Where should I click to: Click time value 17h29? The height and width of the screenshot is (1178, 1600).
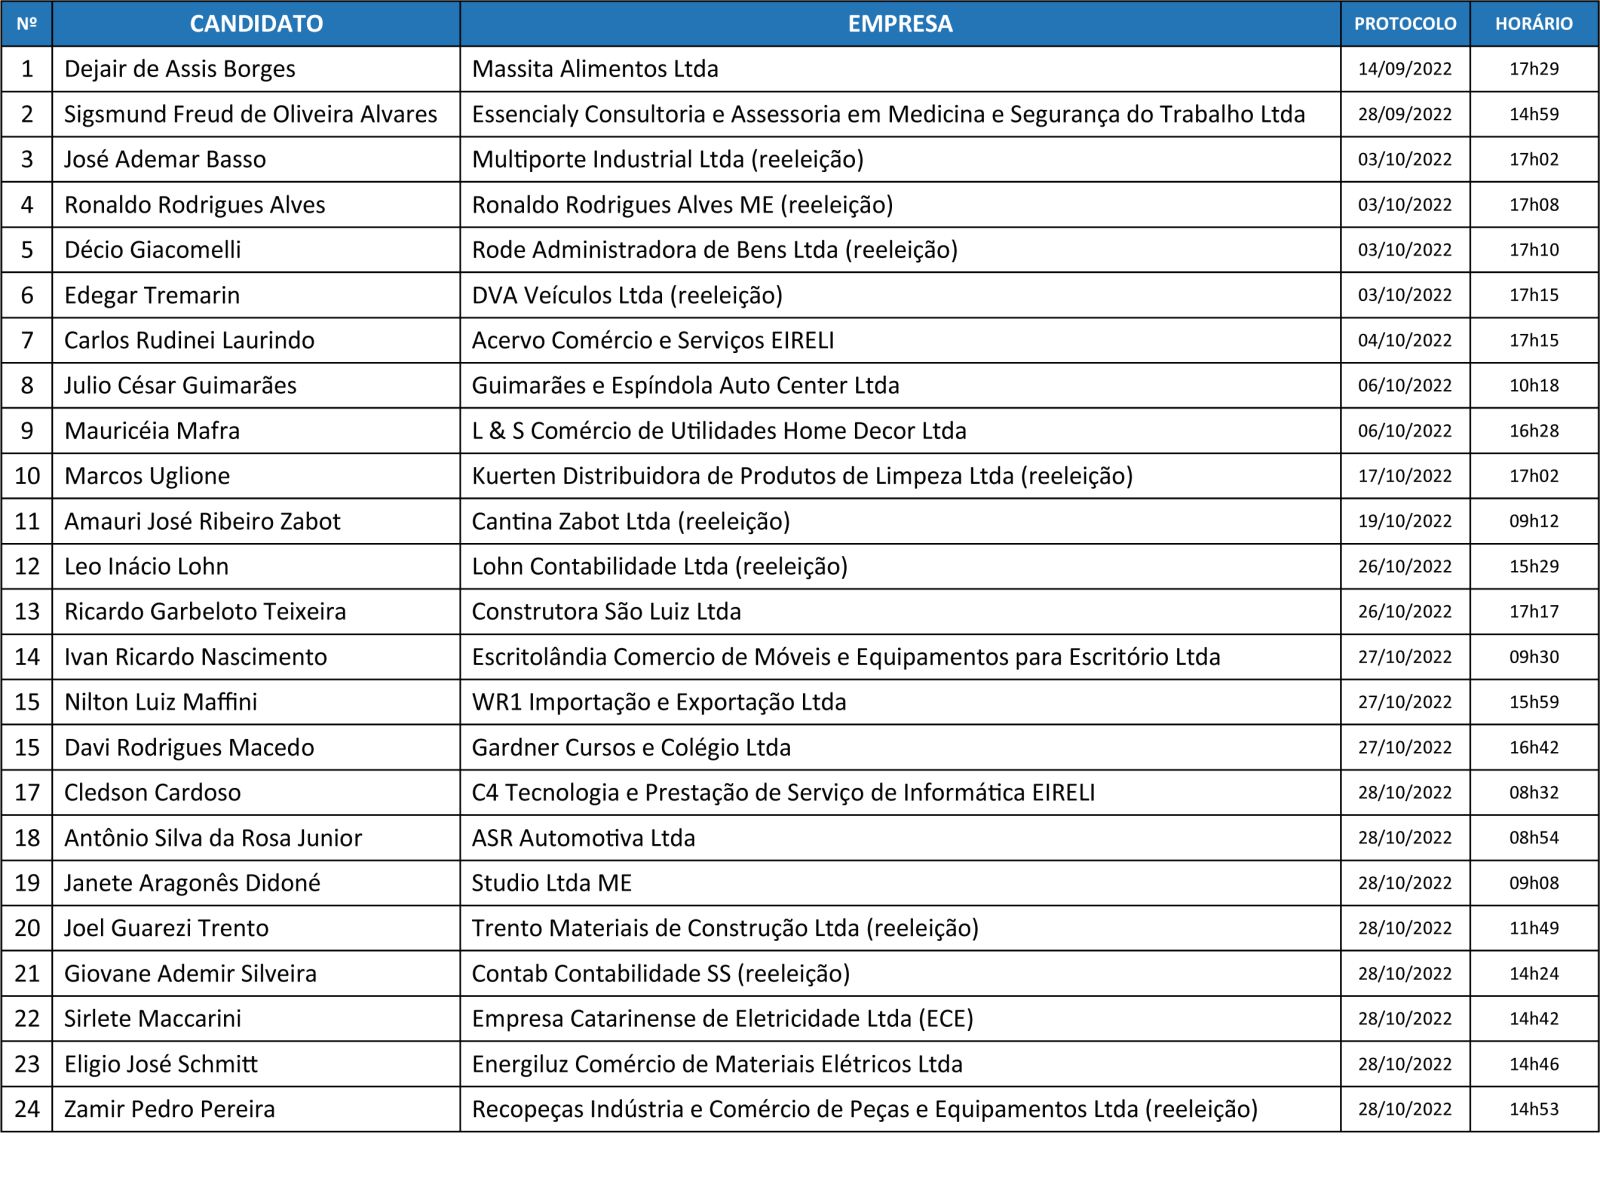click(x=1534, y=69)
